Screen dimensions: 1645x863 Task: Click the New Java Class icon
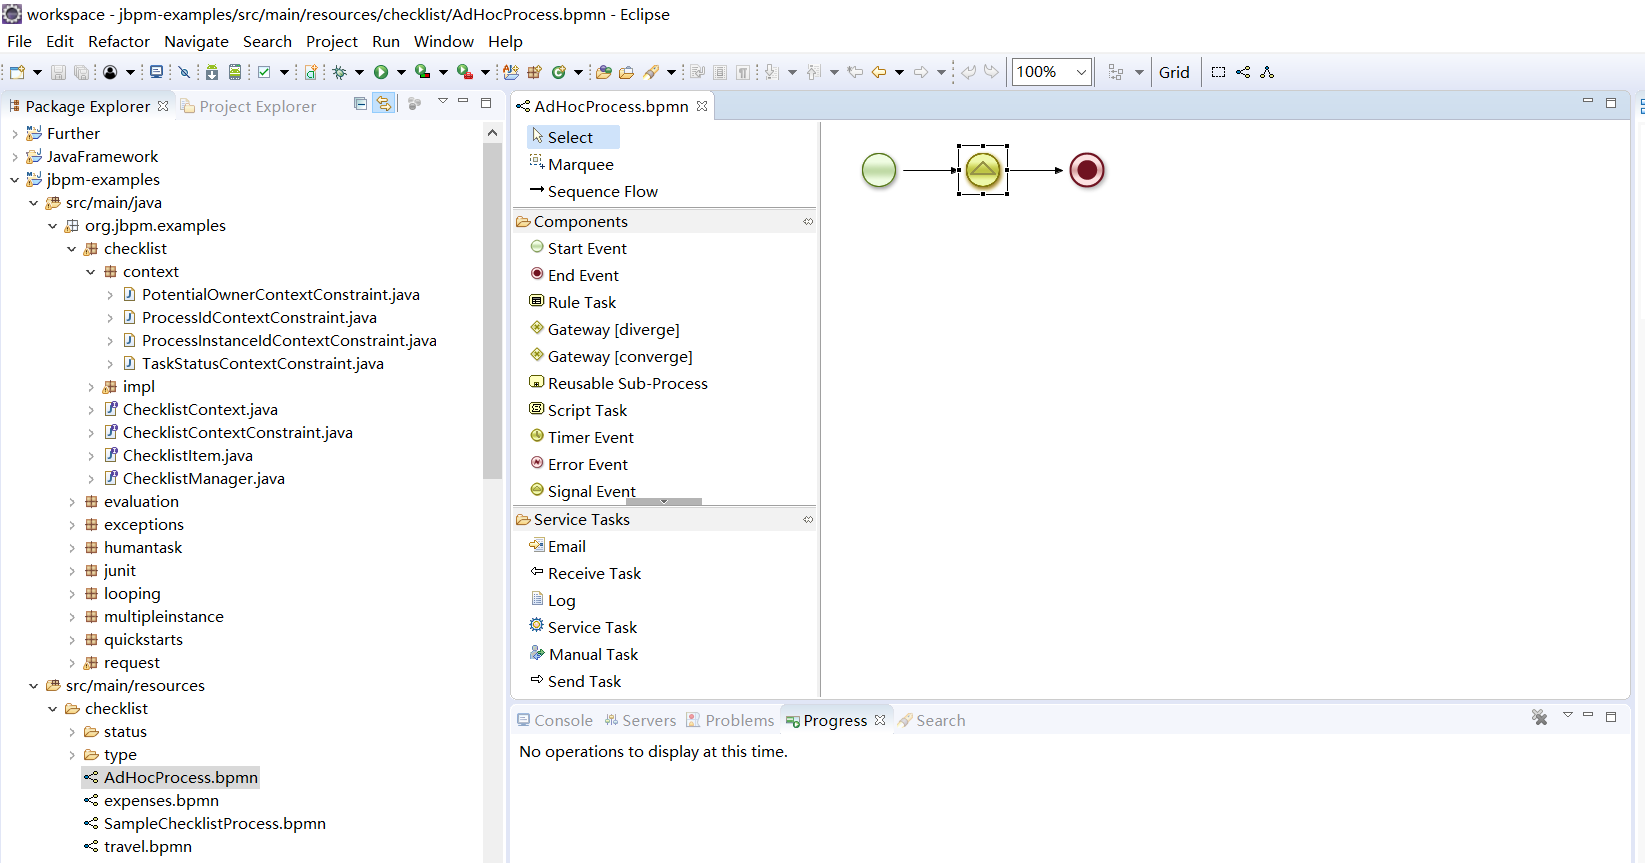tap(559, 72)
